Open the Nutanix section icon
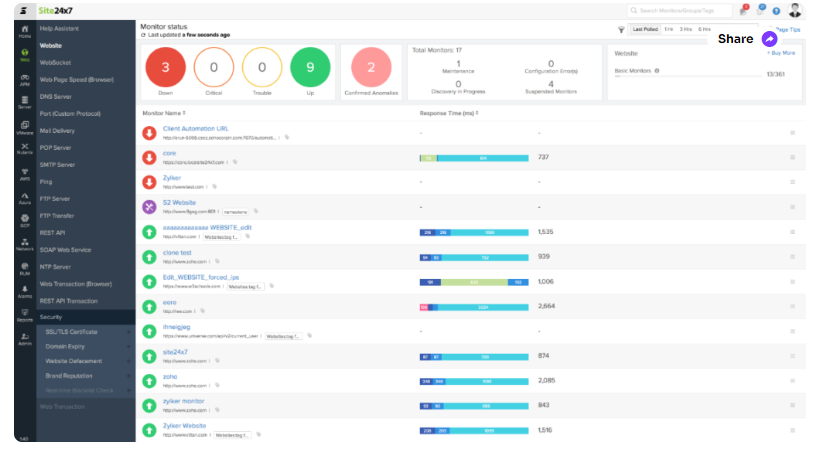Viewport: 840px width, 456px height. point(25,148)
